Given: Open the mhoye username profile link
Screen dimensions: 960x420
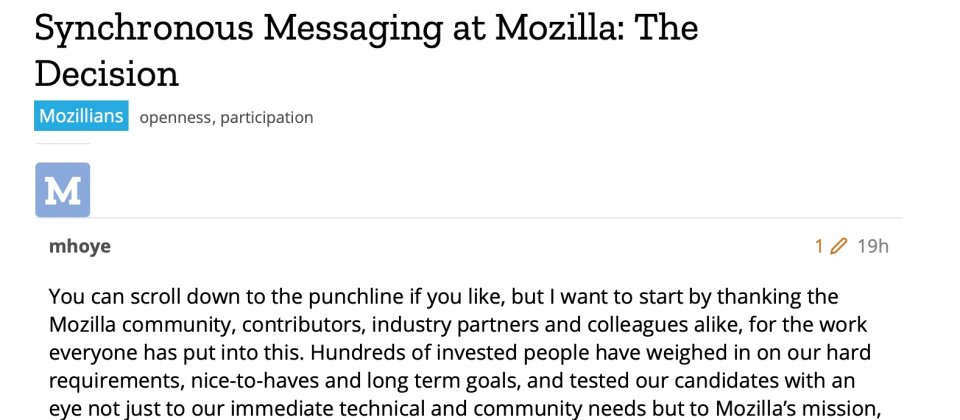Looking at the screenshot, I should [x=80, y=246].
